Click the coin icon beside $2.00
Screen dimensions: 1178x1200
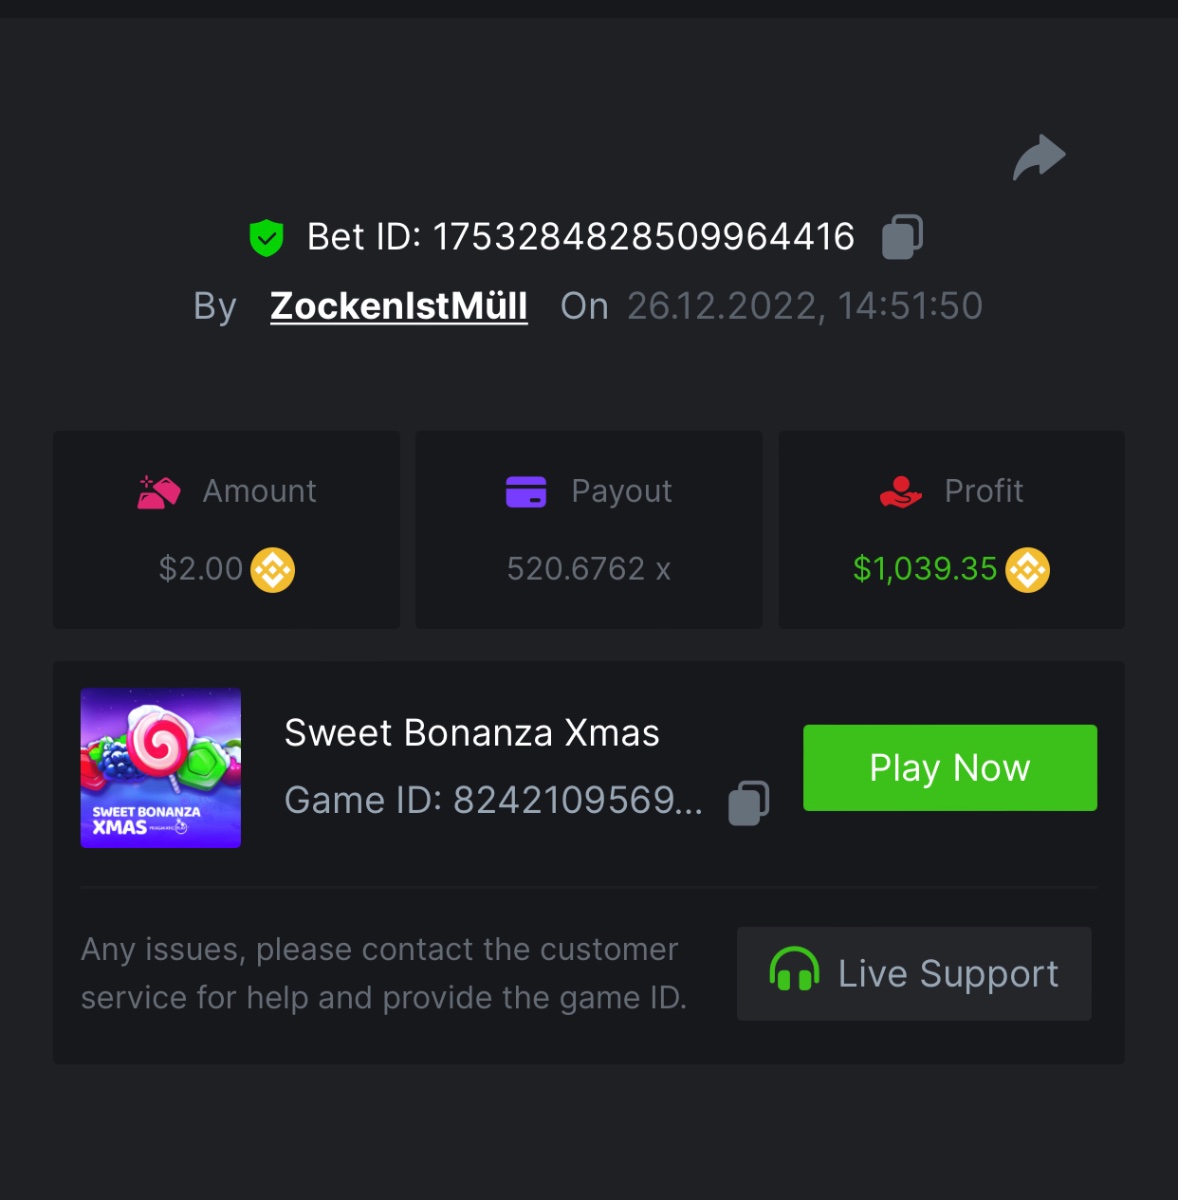pos(272,570)
